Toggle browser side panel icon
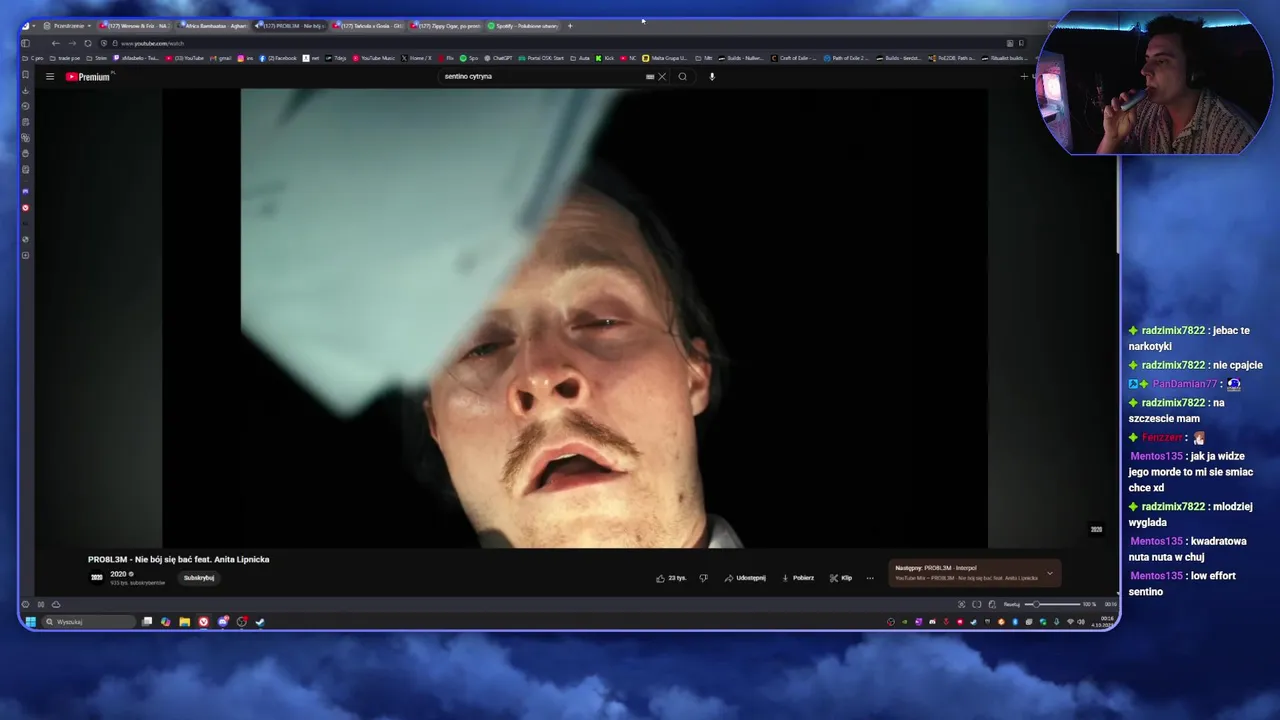Image resolution: width=1280 pixels, height=720 pixels. coord(25,43)
